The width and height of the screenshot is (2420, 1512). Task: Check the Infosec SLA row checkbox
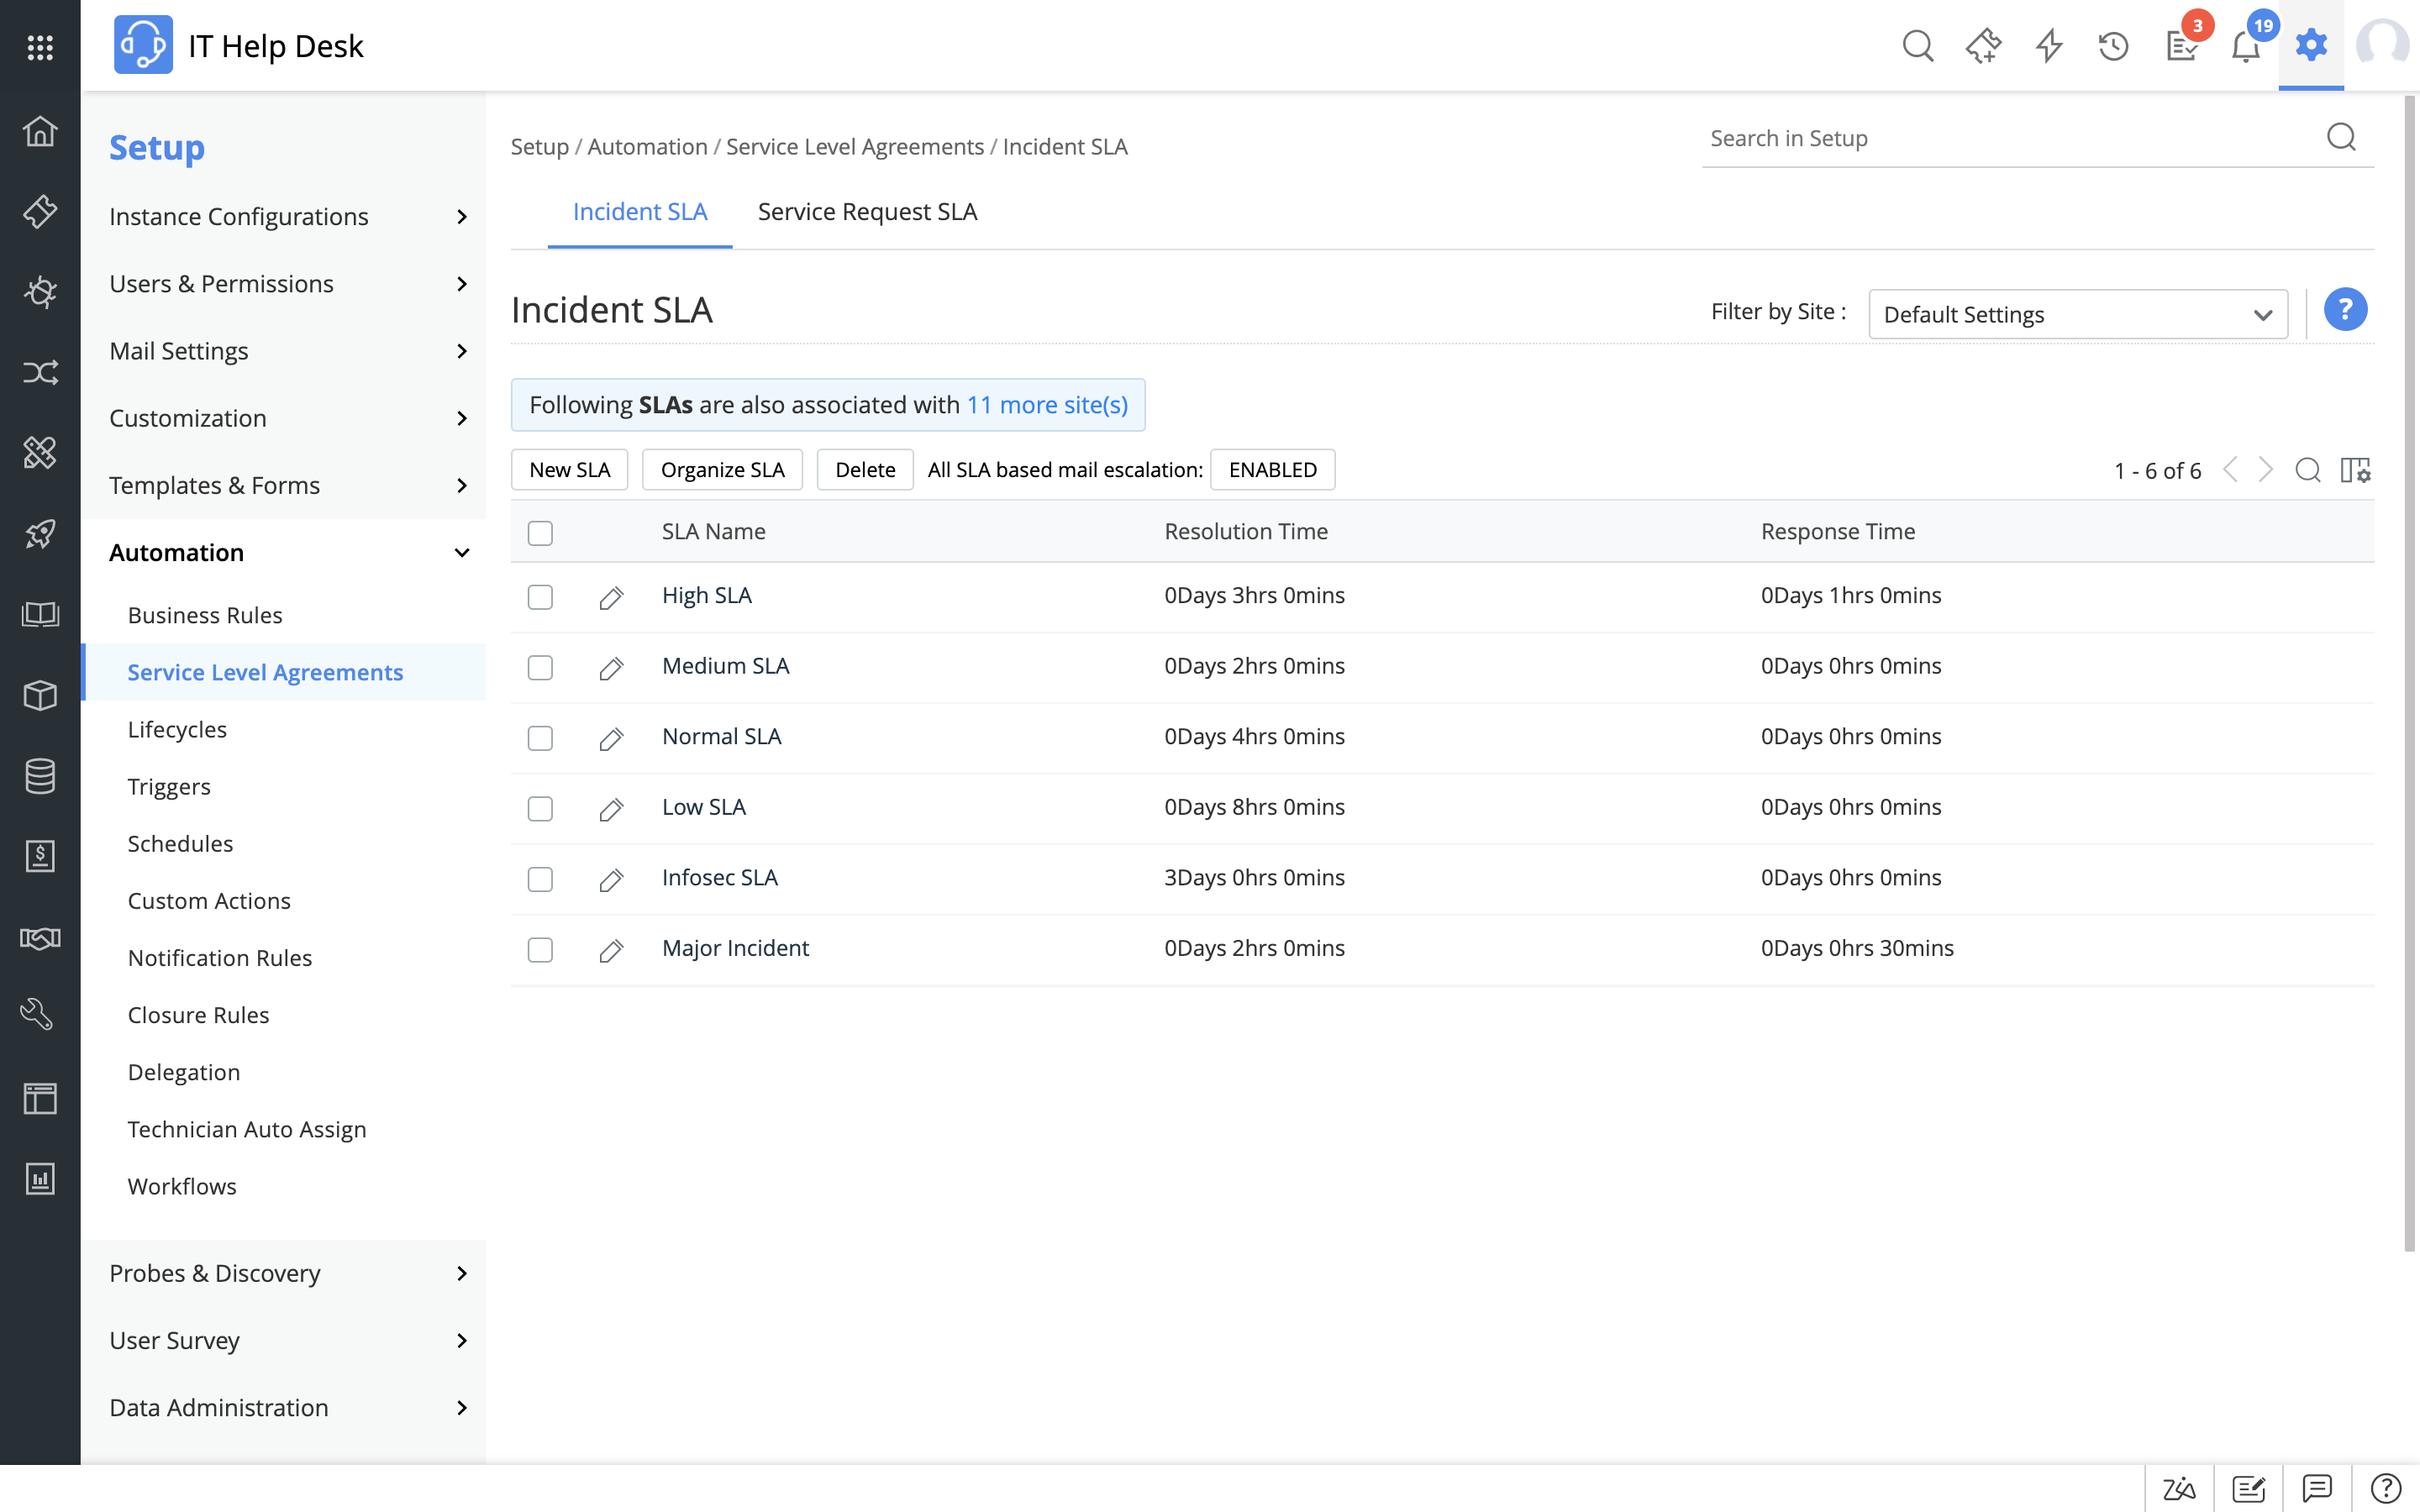[540, 879]
